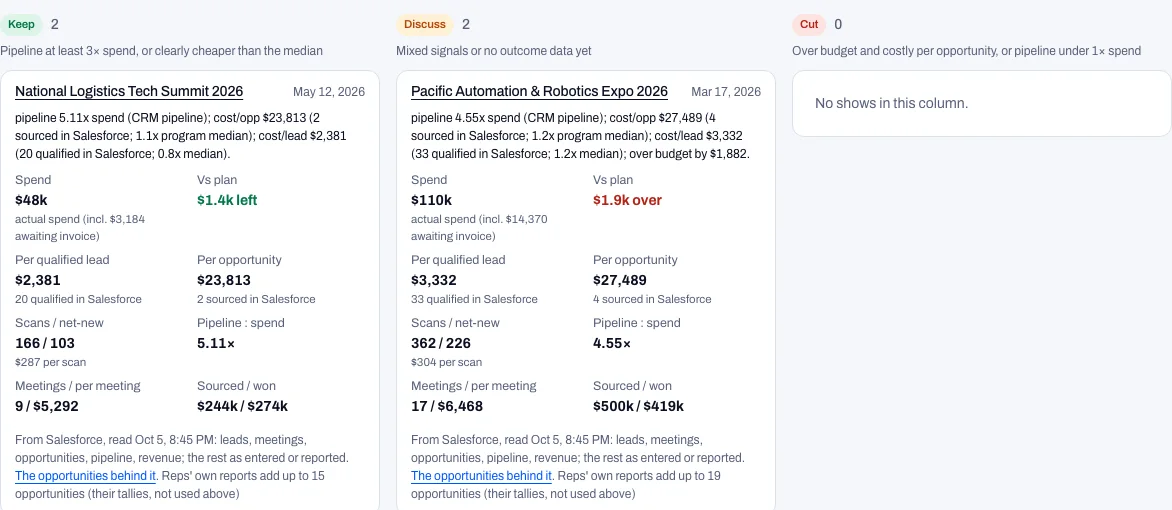Select the Discuss column badge
The image size is (1172, 510).
coord(425,24)
